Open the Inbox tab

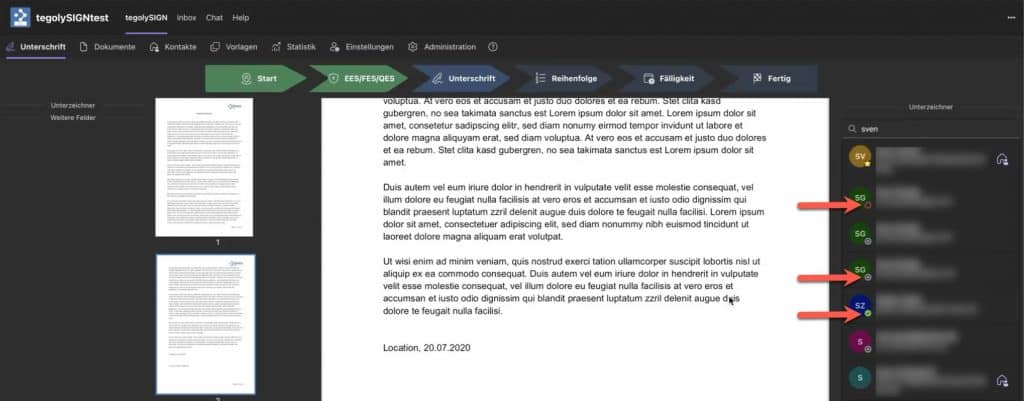(186, 18)
